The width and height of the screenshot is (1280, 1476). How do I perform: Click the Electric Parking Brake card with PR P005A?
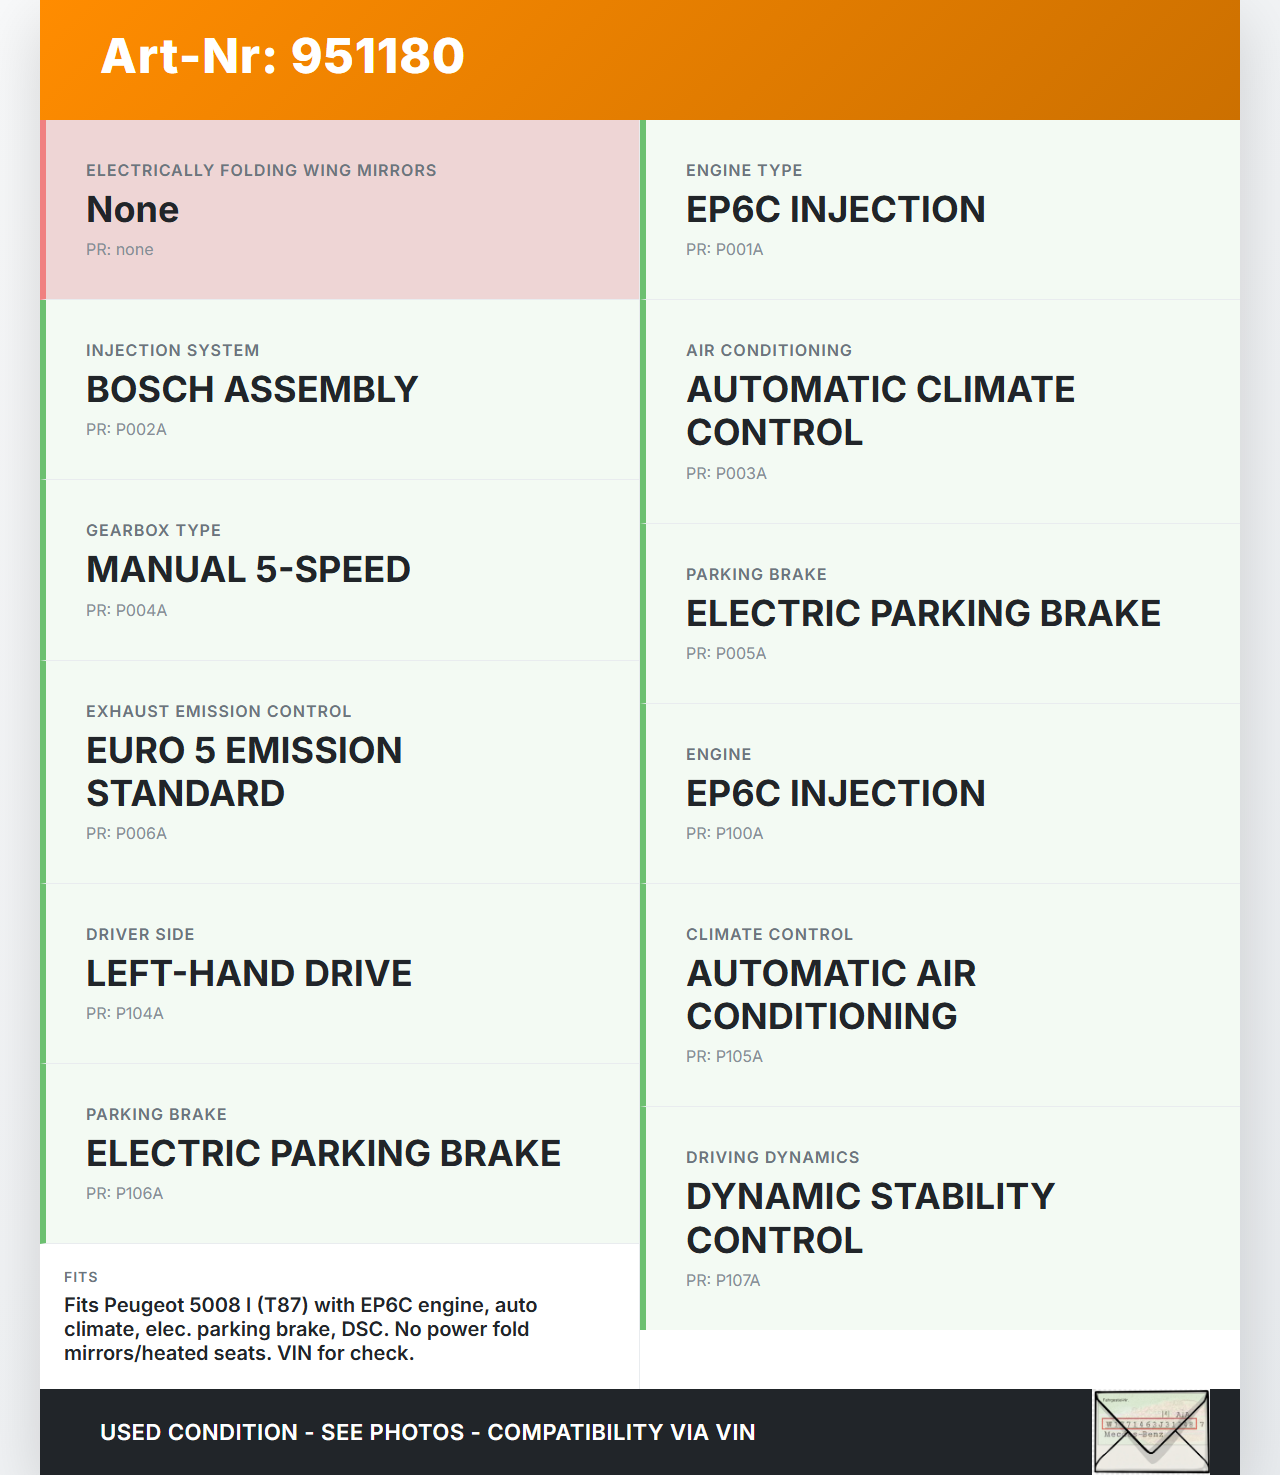(942, 613)
